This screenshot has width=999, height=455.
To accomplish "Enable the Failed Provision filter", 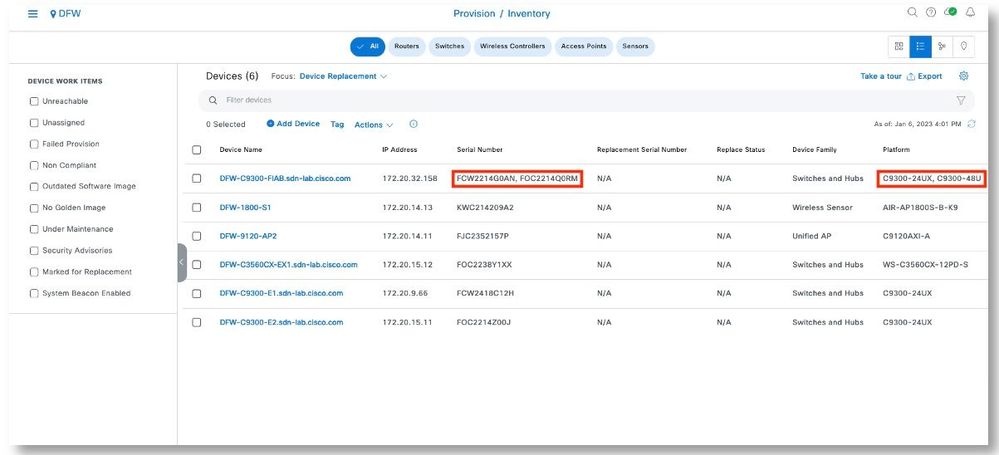I will 34,144.
